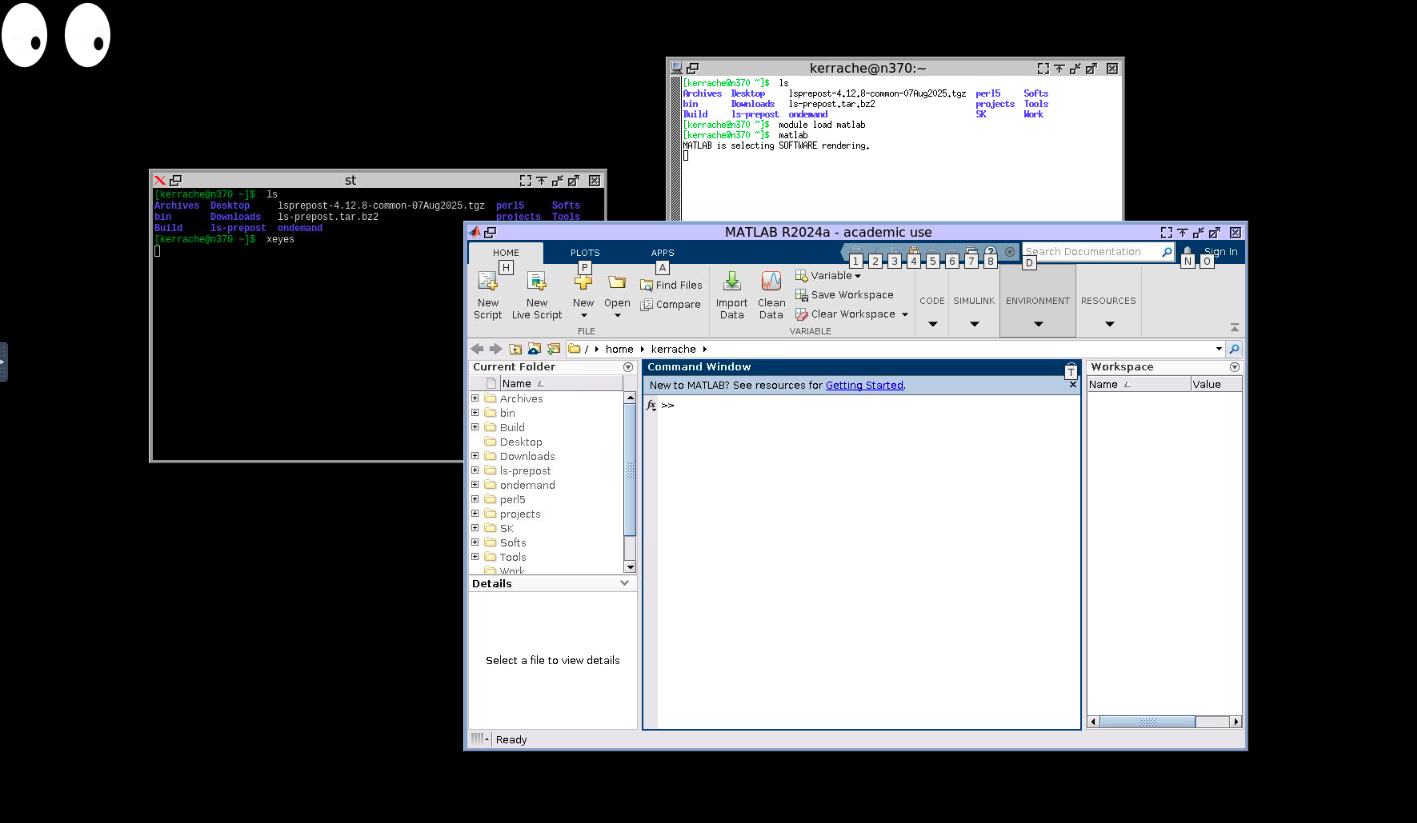The height and width of the screenshot is (823, 1417).
Task: Expand the Archives folder
Action: click(x=475, y=398)
